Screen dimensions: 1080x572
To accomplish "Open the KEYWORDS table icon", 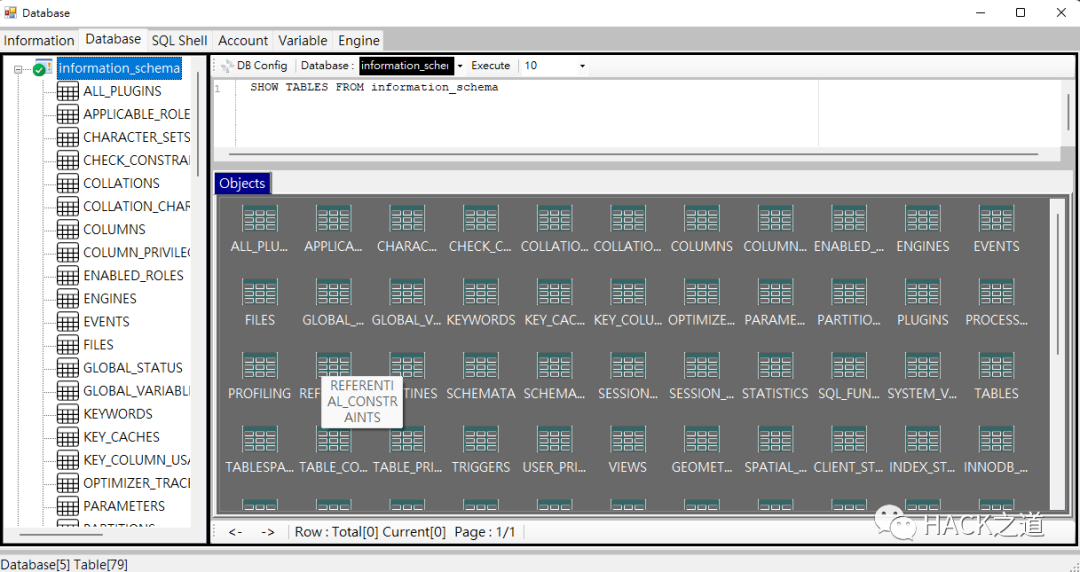I will (x=481, y=293).
